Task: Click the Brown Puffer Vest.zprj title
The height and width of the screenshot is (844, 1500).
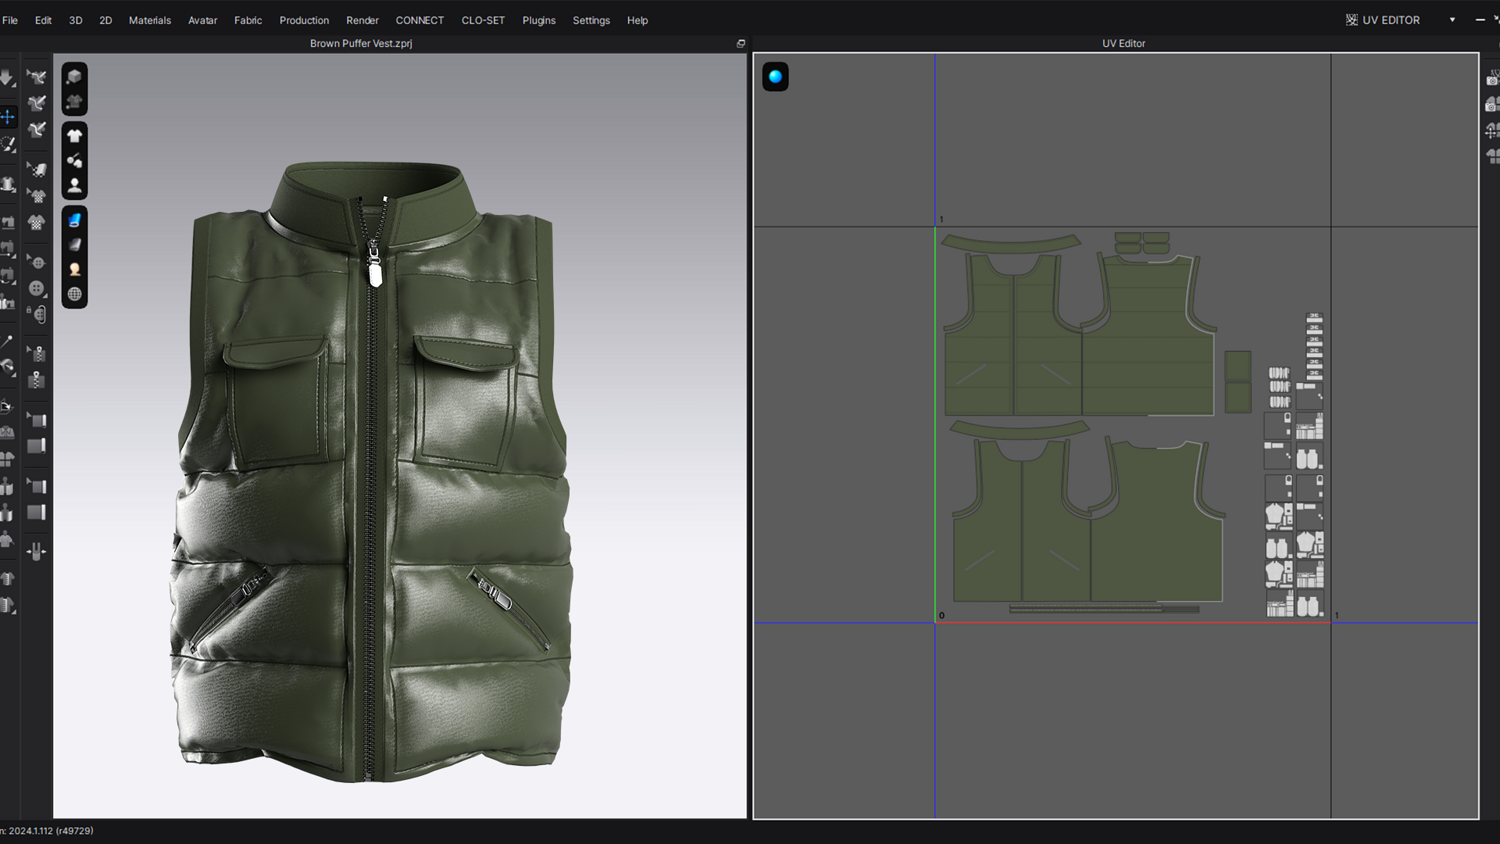Action: tap(361, 44)
